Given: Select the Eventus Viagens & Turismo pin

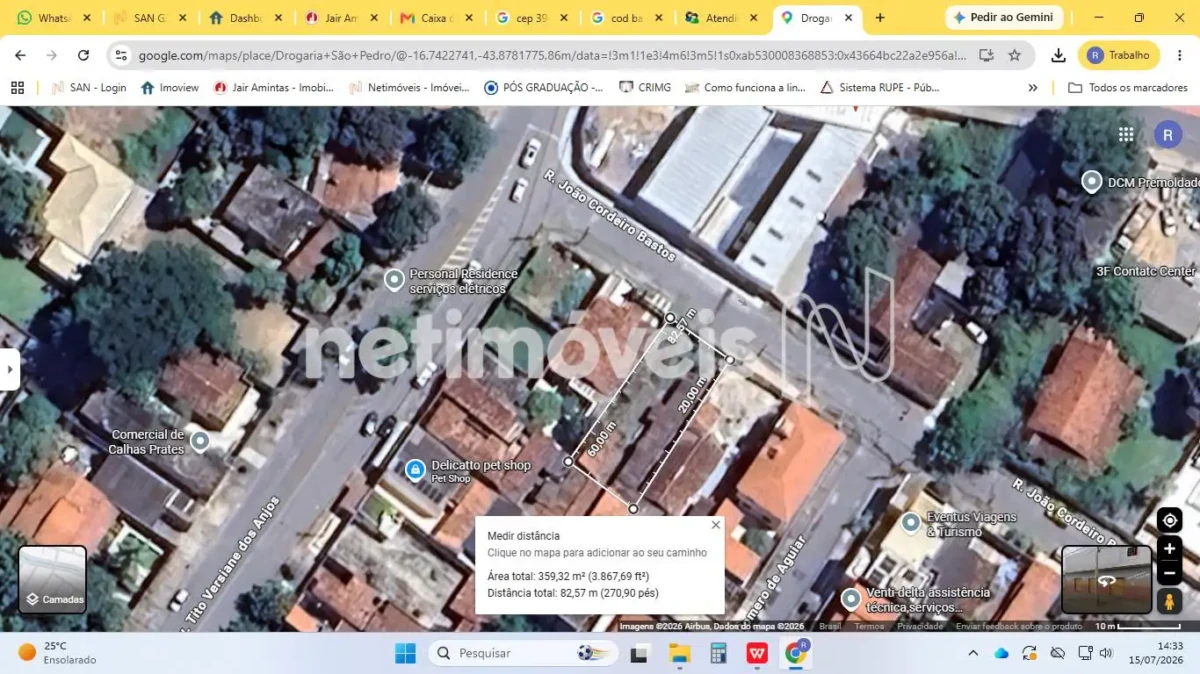Looking at the screenshot, I should [x=910, y=522].
